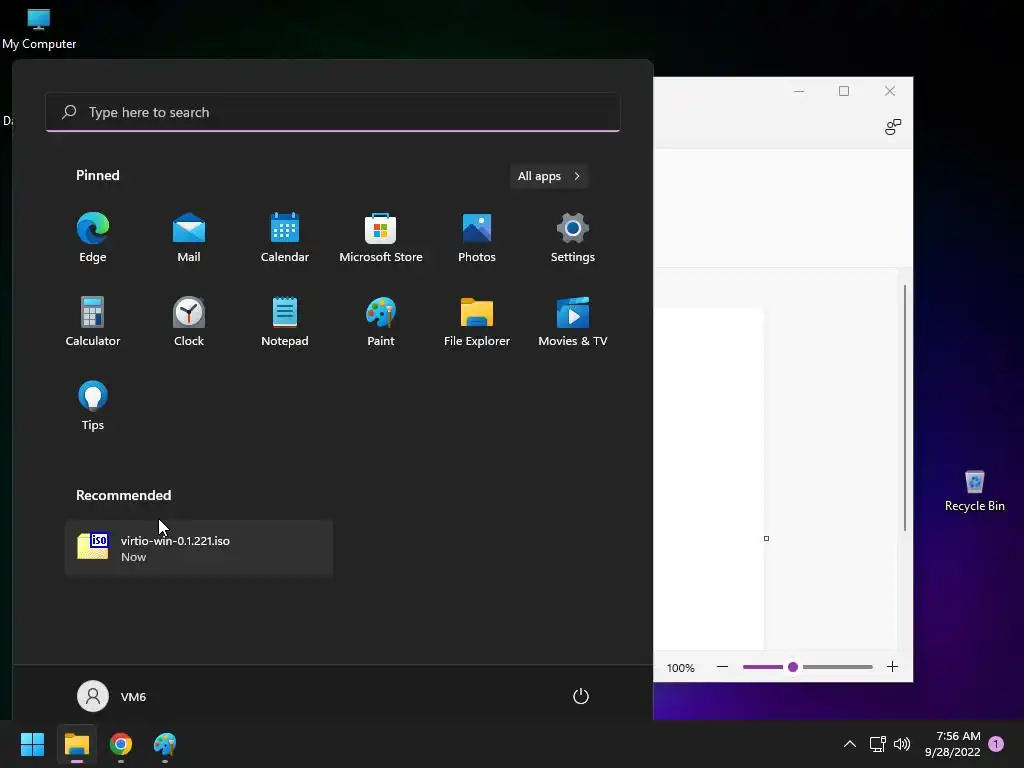Open the VM6 user account menu
This screenshot has width=1024, height=768.
[x=112, y=696]
